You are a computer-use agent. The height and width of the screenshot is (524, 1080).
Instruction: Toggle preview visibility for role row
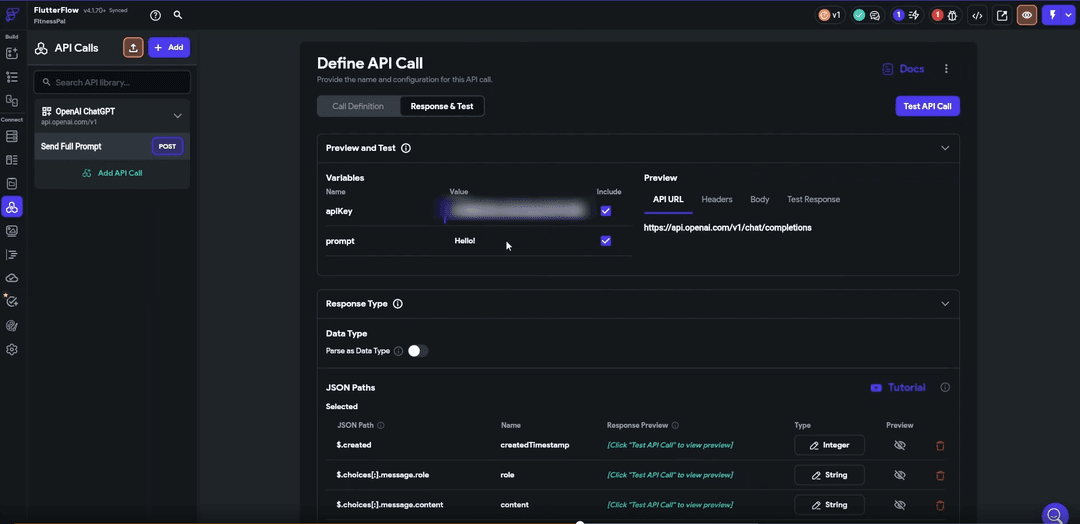click(899, 475)
